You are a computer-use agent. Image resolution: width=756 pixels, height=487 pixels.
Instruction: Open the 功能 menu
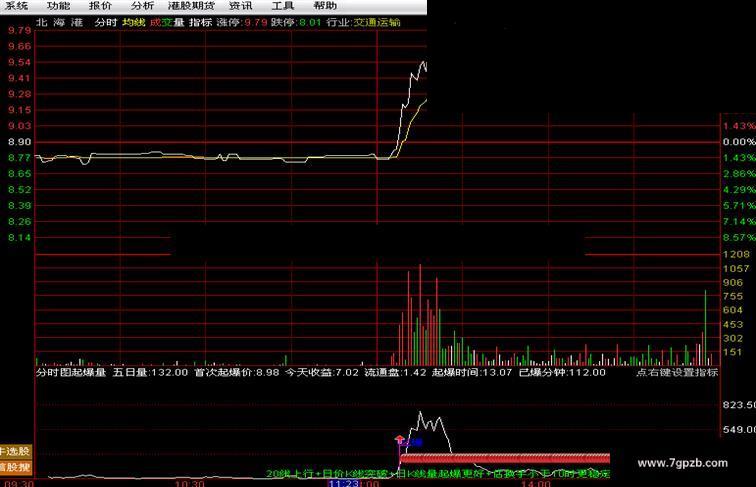58,6
